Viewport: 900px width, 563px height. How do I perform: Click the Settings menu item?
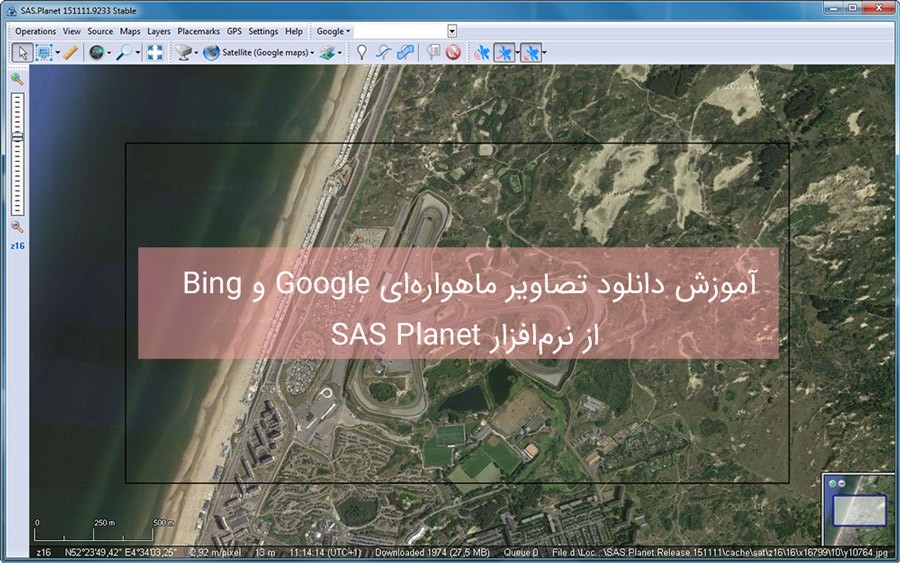(263, 31)
